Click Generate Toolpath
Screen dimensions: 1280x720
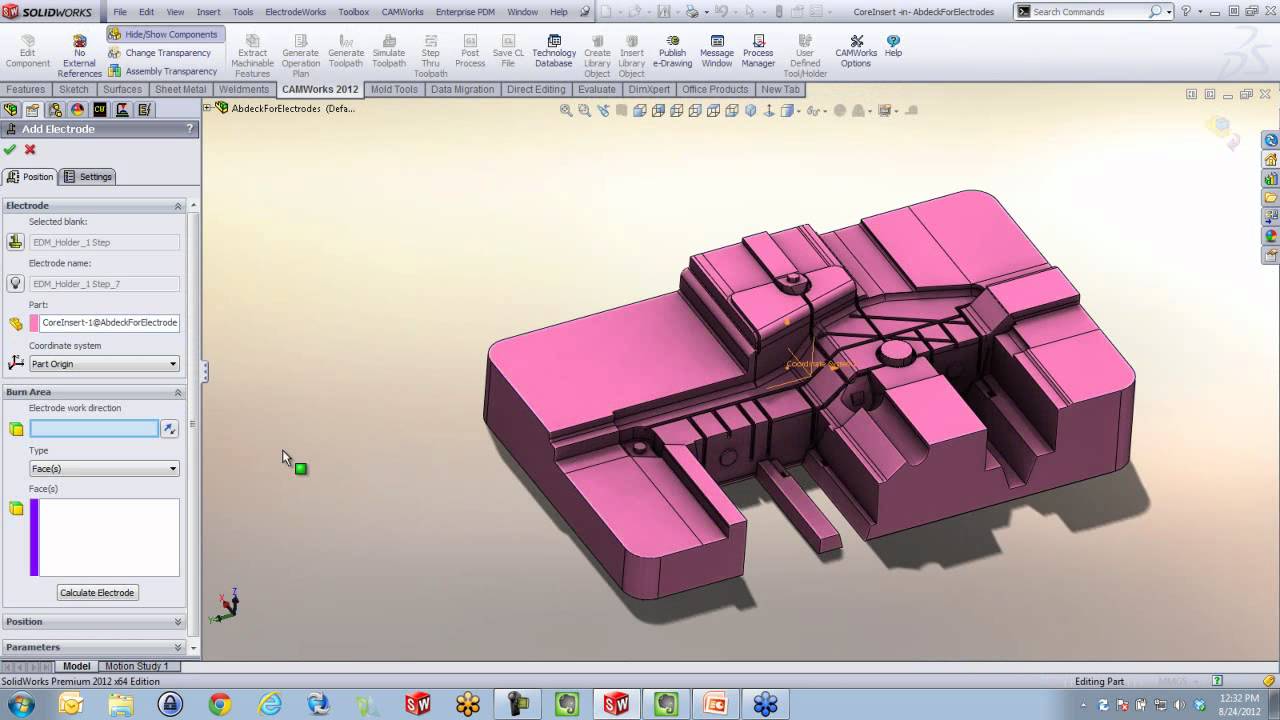pyautogui.click(x=346, y=52)
